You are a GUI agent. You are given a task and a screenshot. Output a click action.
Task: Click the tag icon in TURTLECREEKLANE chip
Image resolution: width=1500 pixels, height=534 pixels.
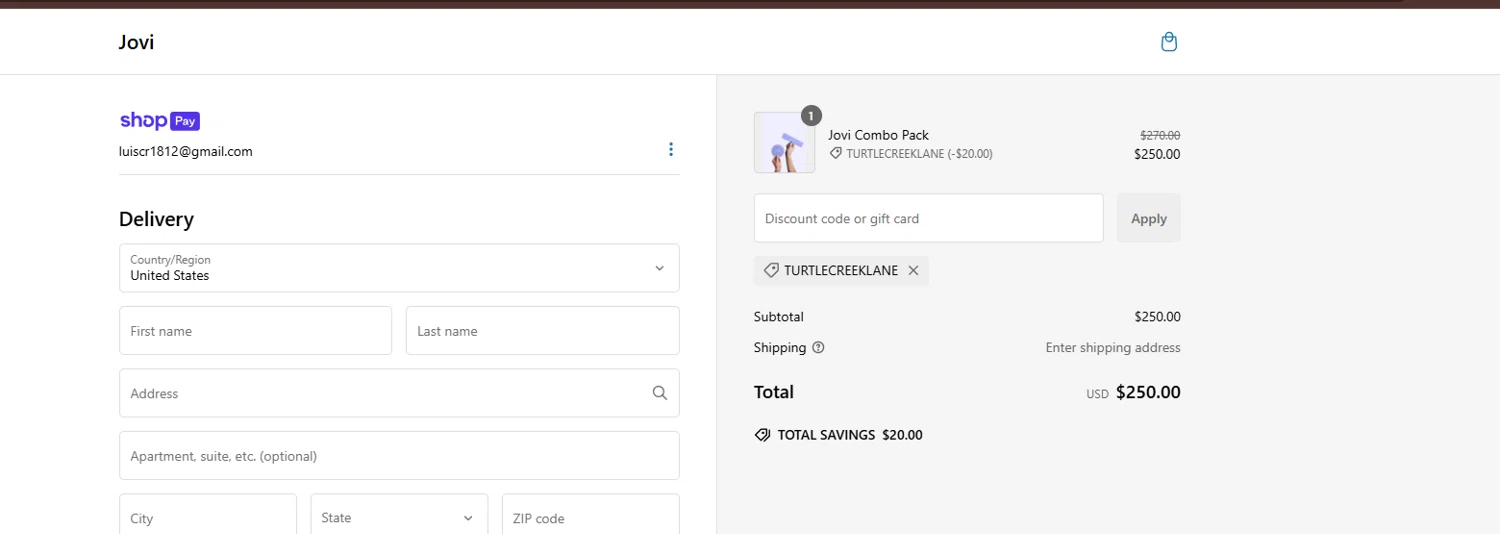(771, 270)
